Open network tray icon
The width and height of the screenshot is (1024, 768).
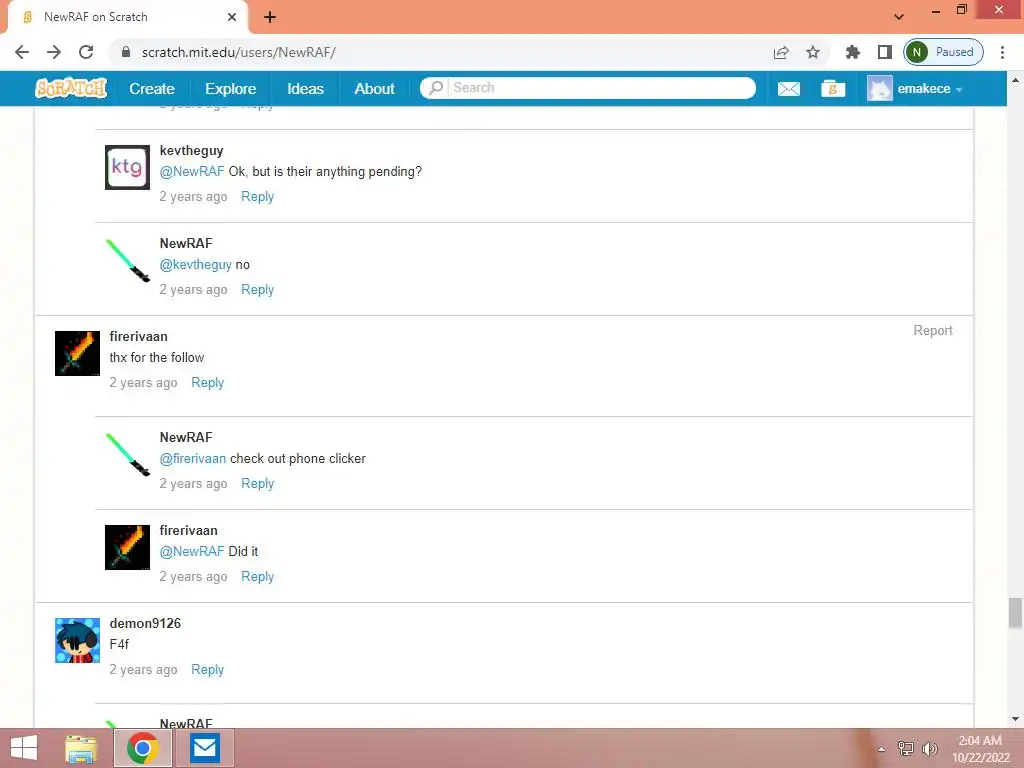coord(905,748)
